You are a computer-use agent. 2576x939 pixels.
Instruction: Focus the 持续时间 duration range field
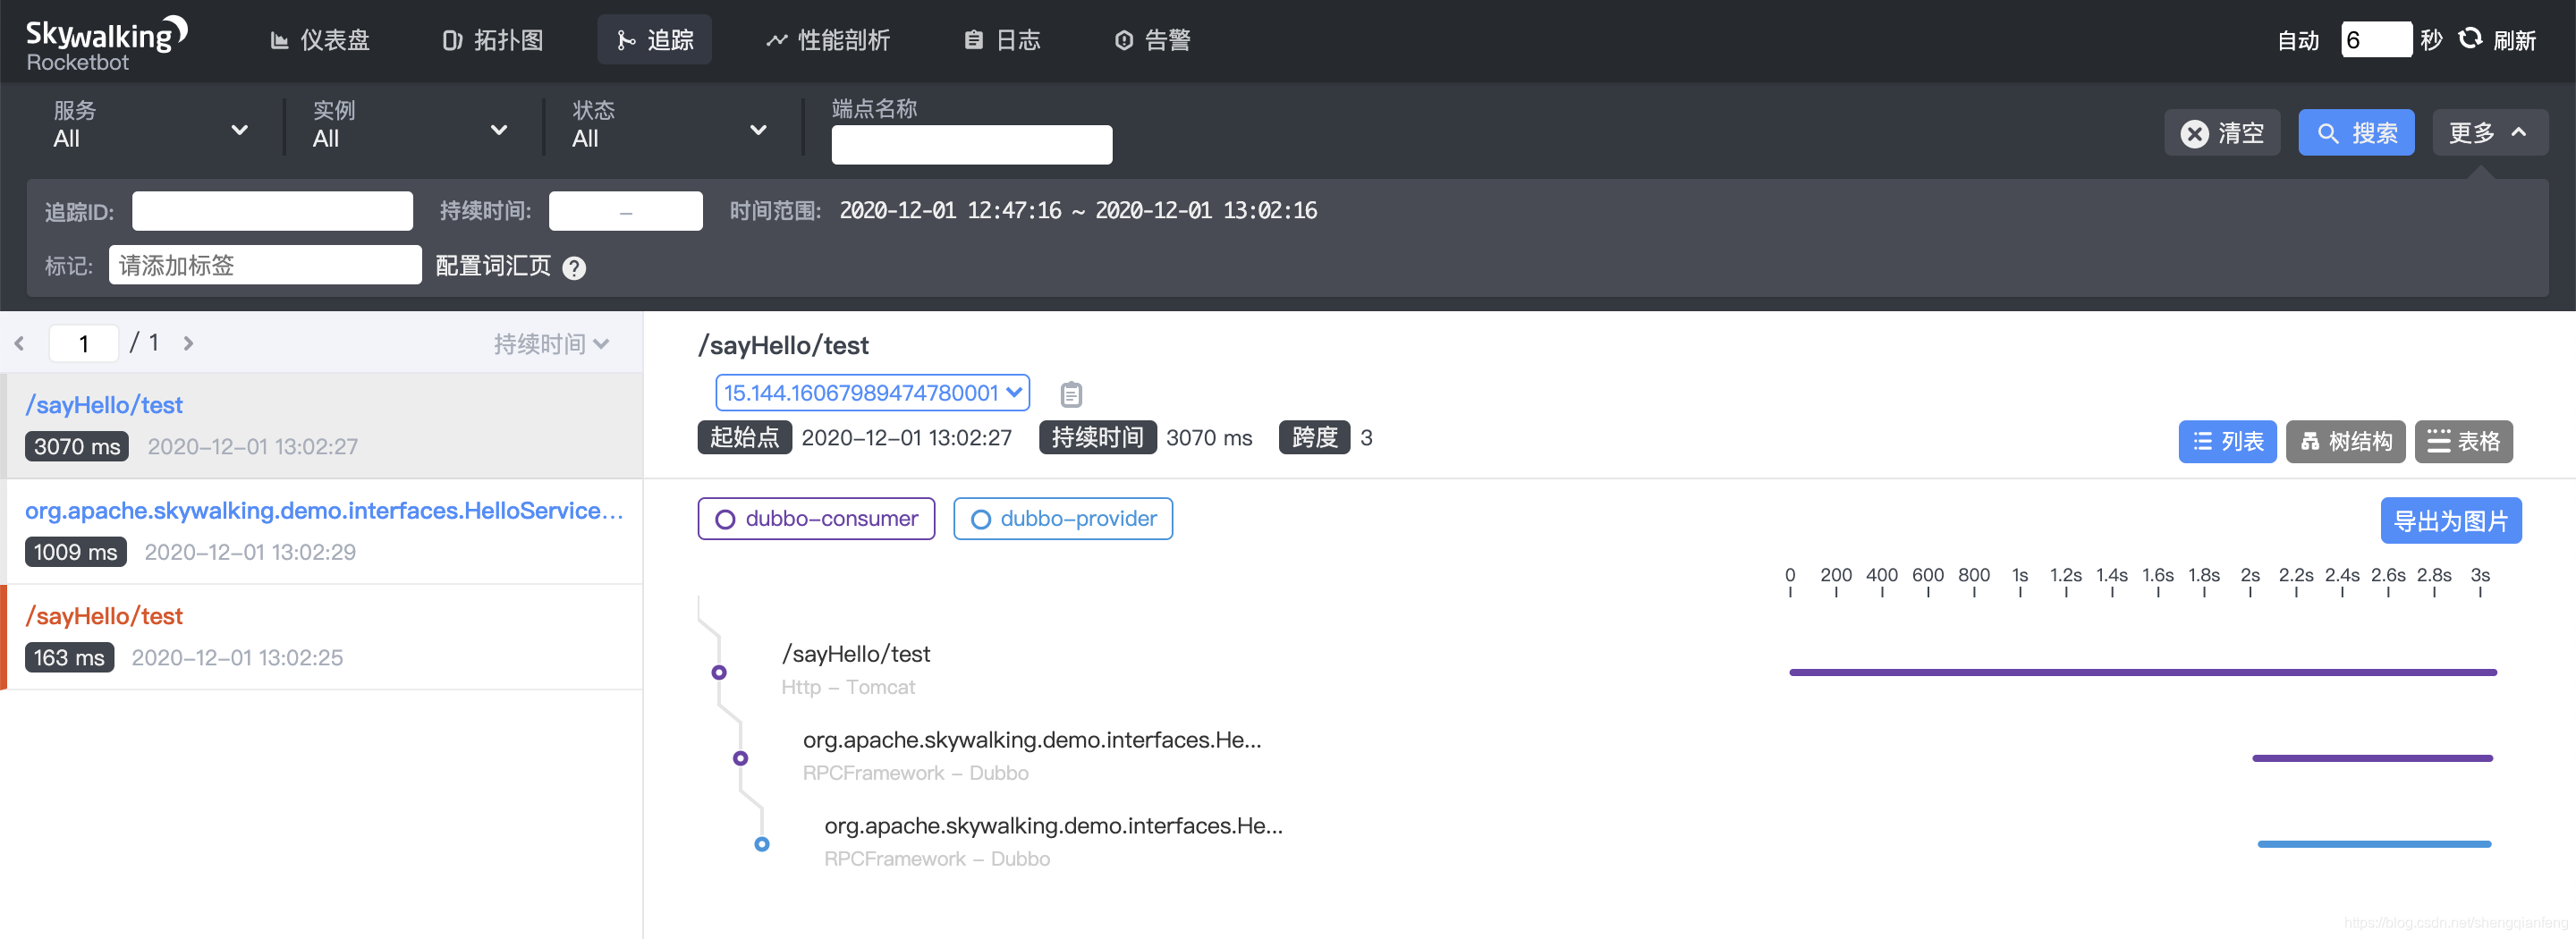click(x=625, y=211)
